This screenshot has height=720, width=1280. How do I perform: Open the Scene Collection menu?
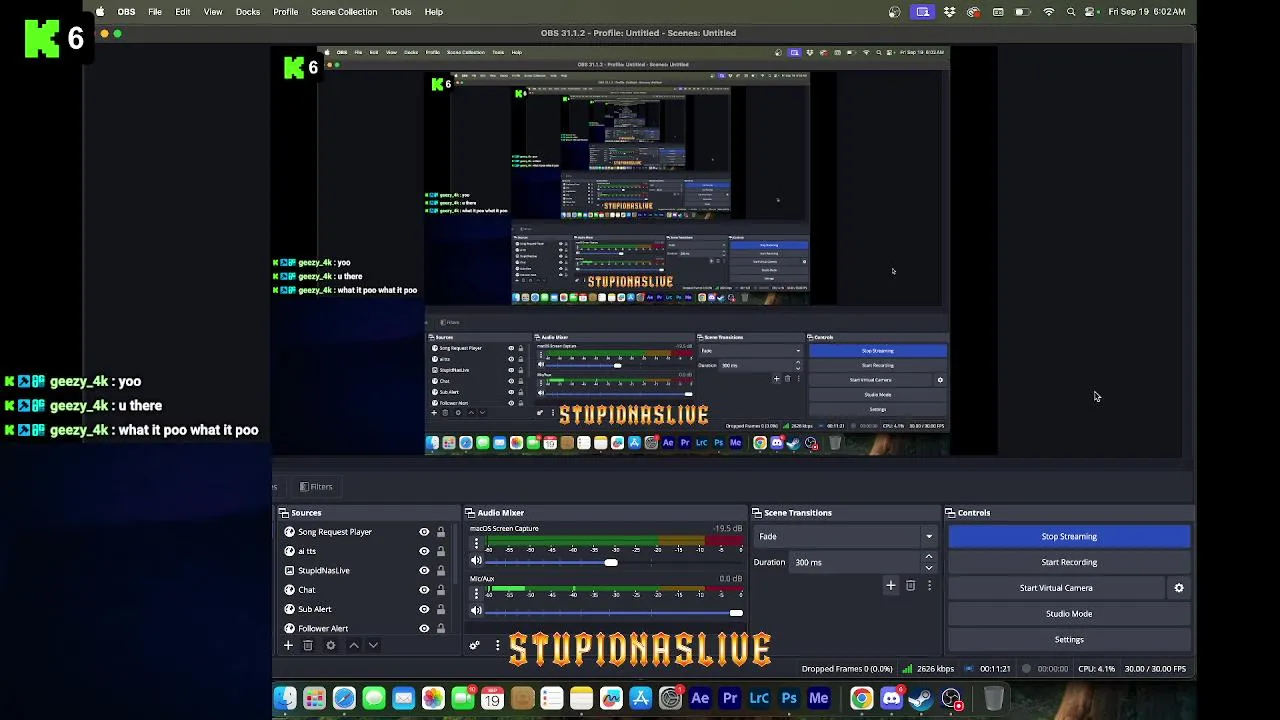coord(344,12)
